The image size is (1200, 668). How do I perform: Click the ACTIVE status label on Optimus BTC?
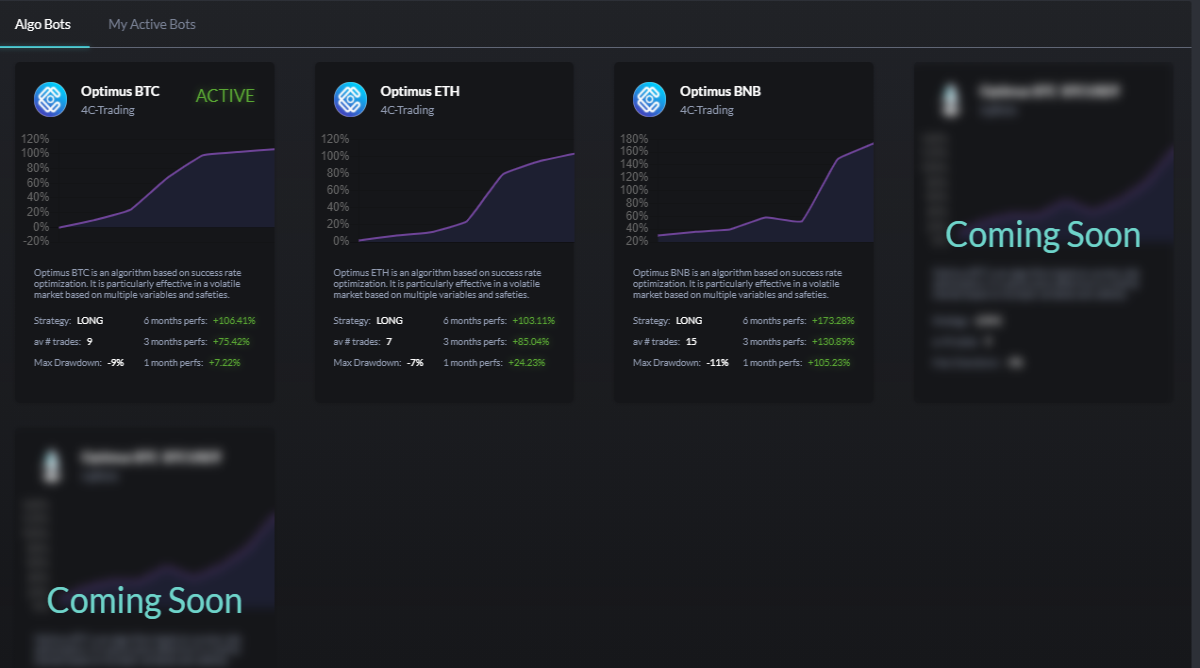(225, 96)
